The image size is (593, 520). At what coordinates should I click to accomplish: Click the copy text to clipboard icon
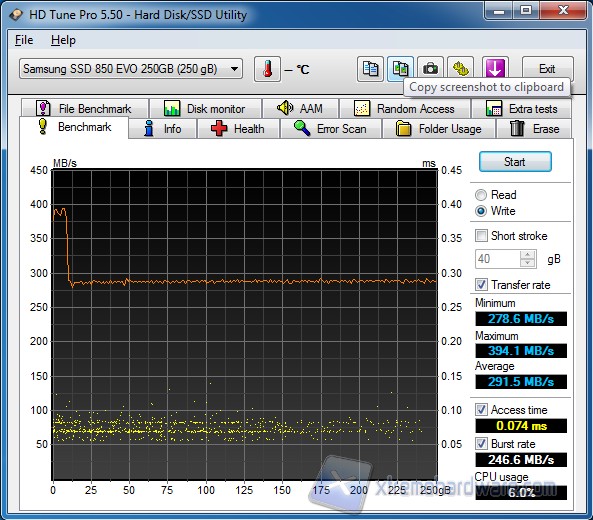(x=370, y=69)
